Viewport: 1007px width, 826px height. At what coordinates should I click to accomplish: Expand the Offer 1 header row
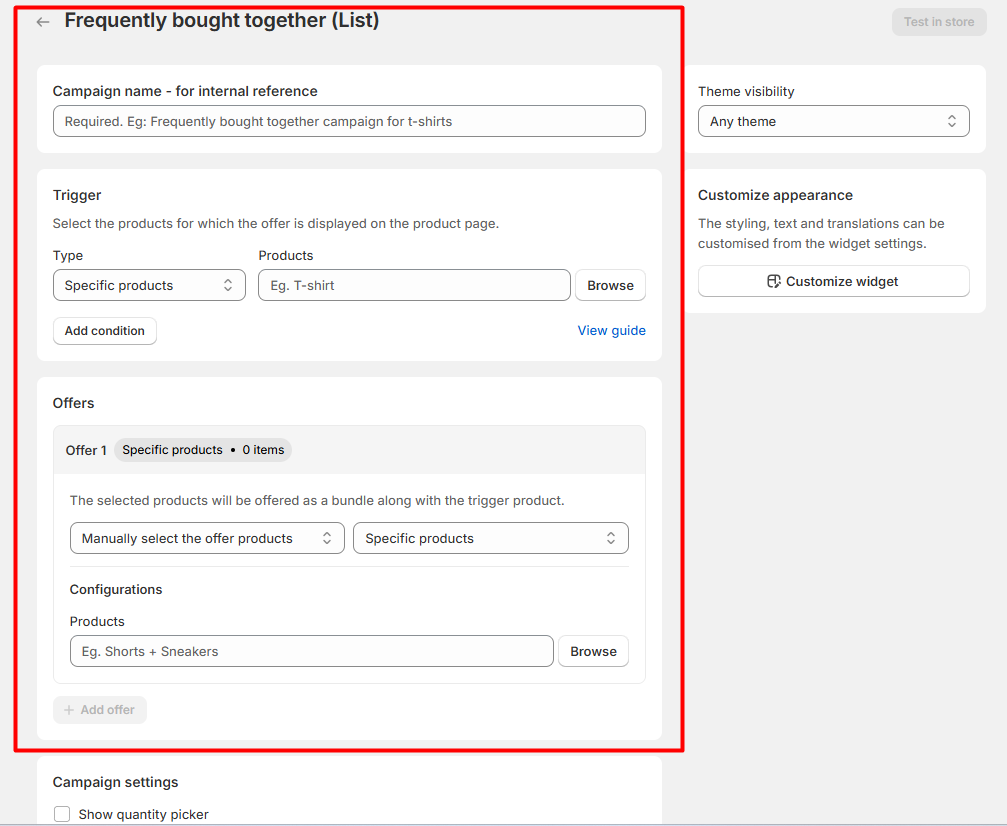pos(349,450)
